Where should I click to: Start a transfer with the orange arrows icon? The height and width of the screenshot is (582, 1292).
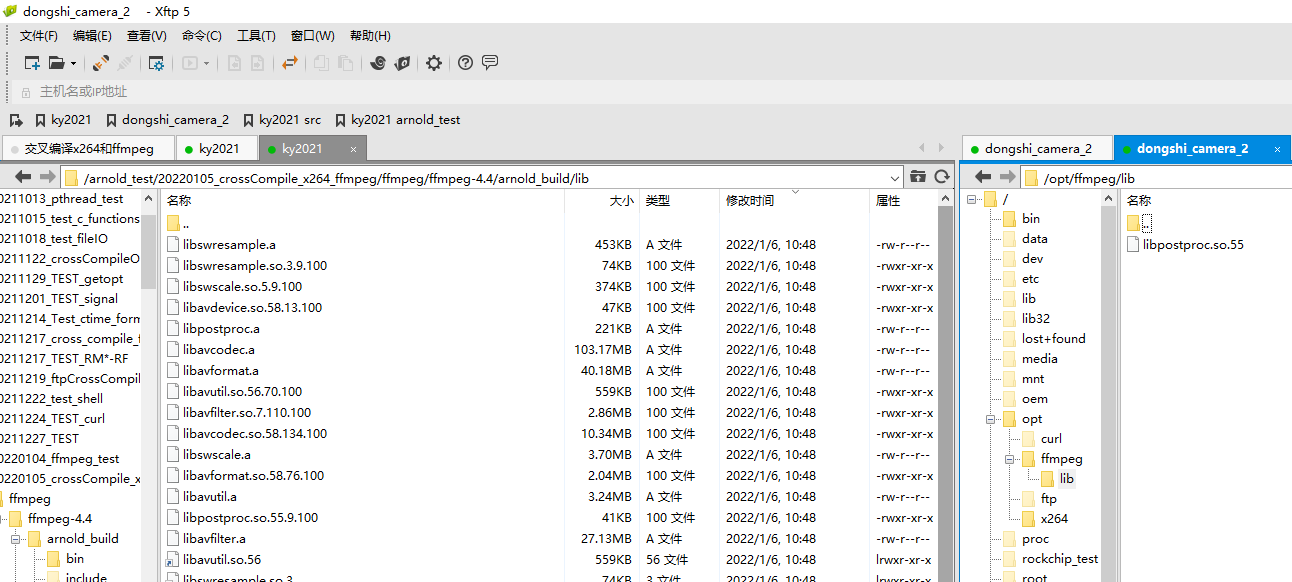(x=290, y=62)
